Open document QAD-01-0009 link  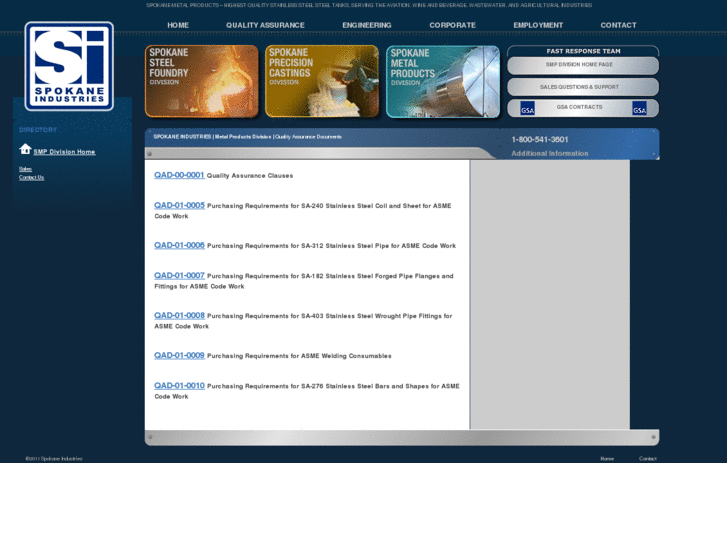179,355
